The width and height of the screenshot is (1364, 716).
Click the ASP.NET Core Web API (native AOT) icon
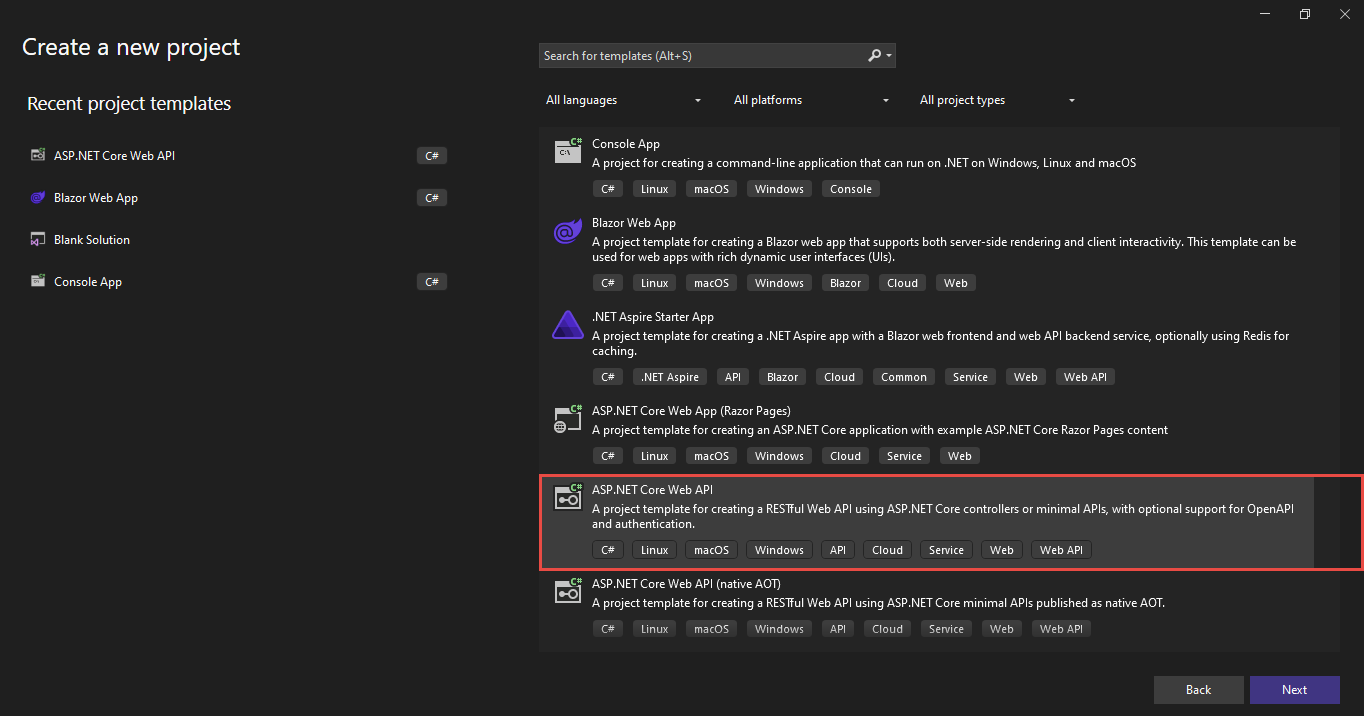pos(567,591)
